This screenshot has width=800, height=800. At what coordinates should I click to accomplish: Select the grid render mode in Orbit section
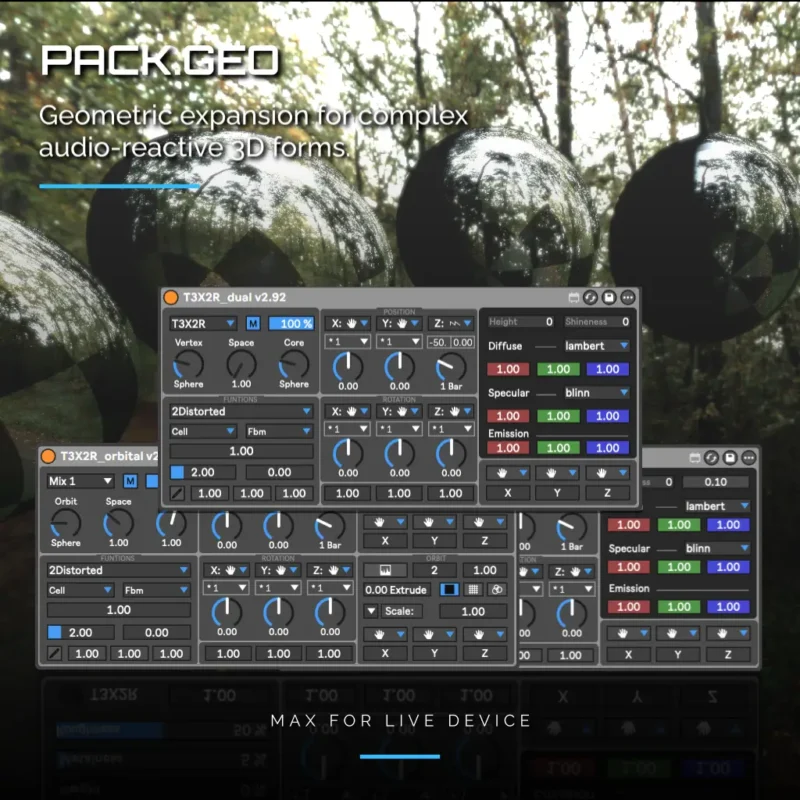coord(473,590)
